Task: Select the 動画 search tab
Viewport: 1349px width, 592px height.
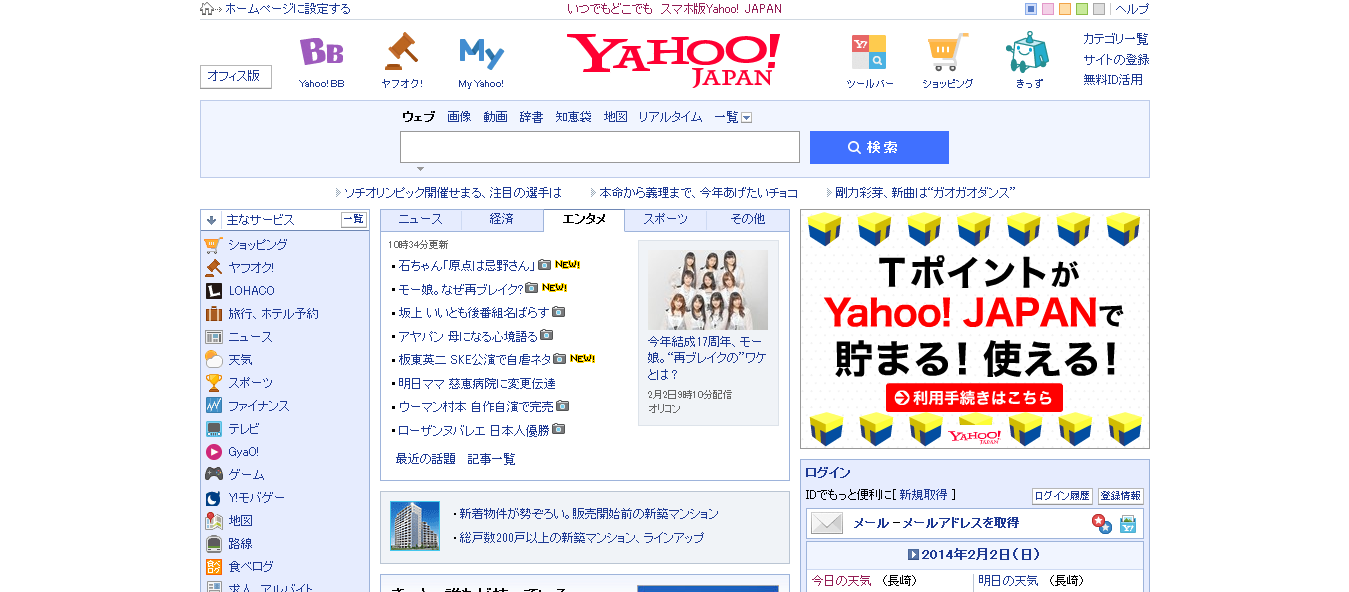Action: tap(495, 117)
